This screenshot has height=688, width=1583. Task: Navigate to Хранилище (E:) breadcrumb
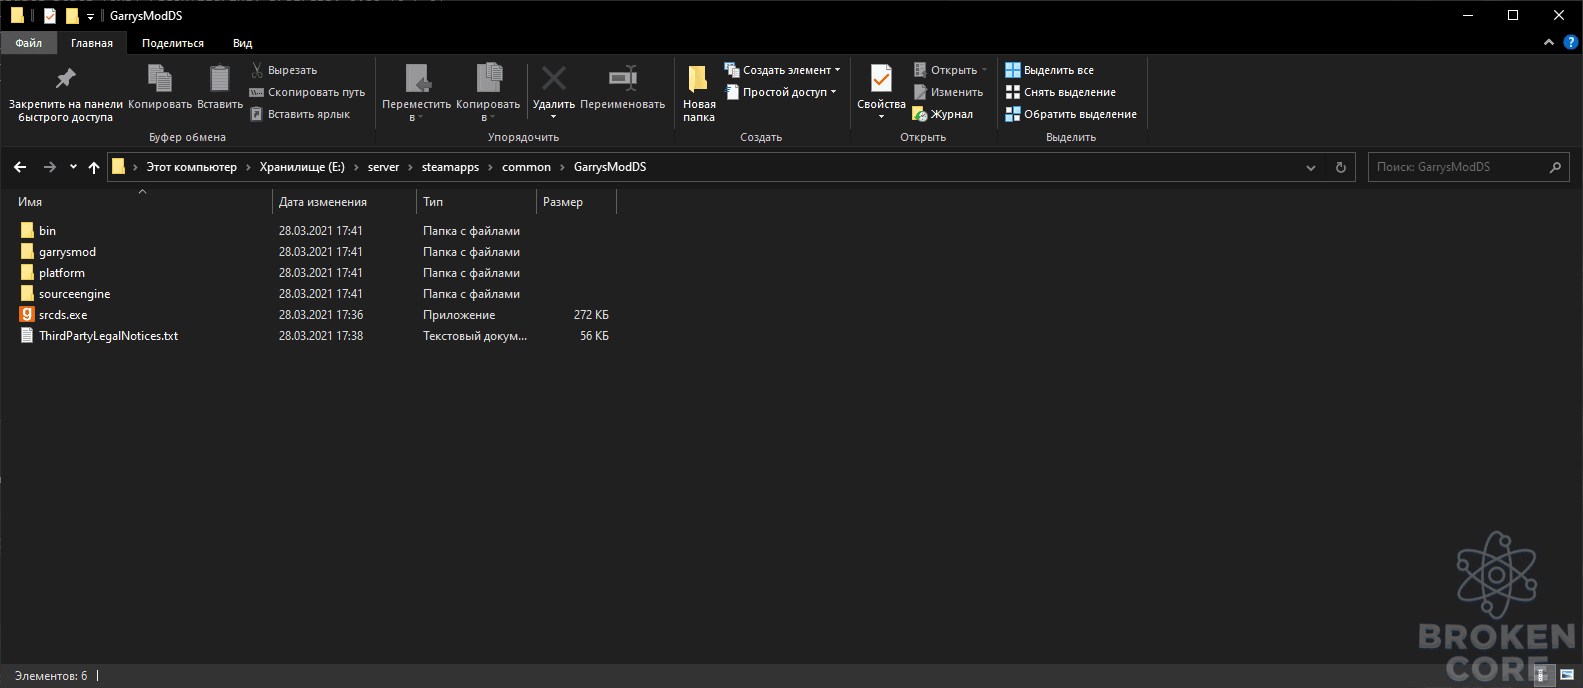coord(302,167)
